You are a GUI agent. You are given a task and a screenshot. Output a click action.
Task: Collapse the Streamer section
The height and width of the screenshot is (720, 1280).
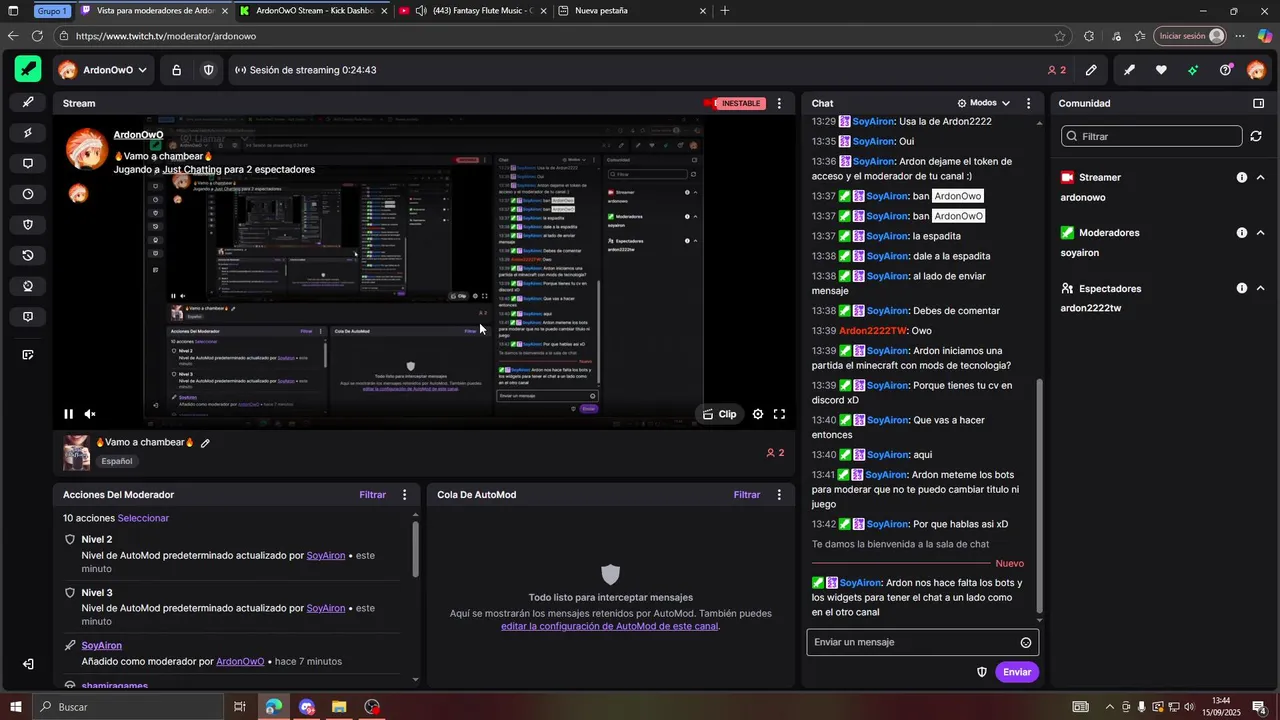tap(1260, 177)
